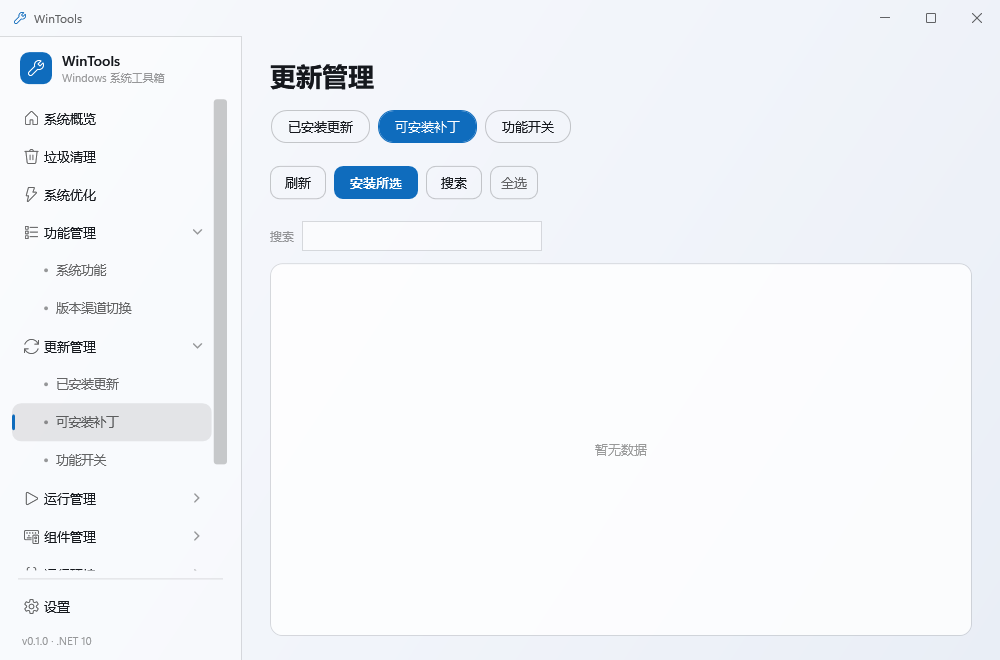Switch to the 可安装补丁 top tab
The image size is (1000, 660).
(427, 127)
